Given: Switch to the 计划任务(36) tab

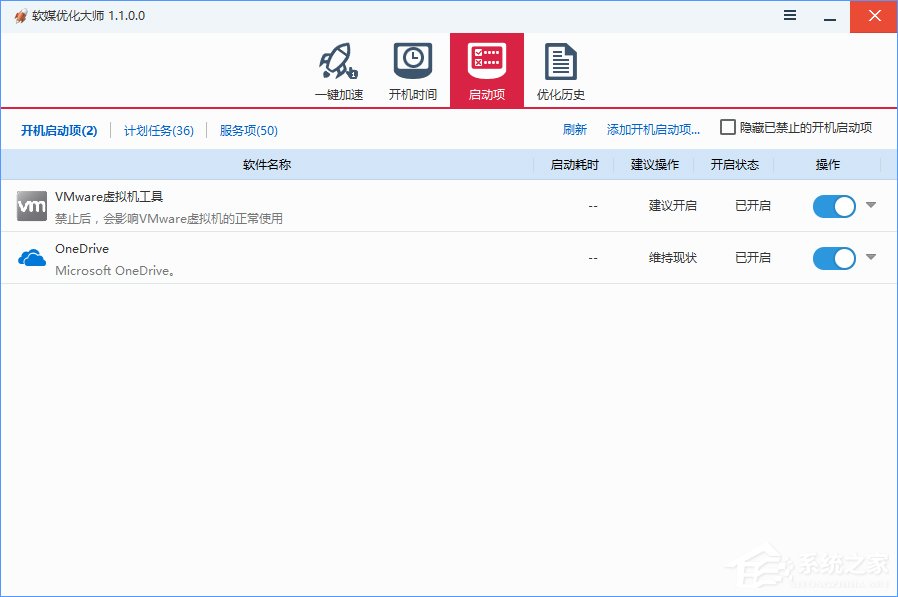Looking at the screenshot, I should (x=158, y=130).
